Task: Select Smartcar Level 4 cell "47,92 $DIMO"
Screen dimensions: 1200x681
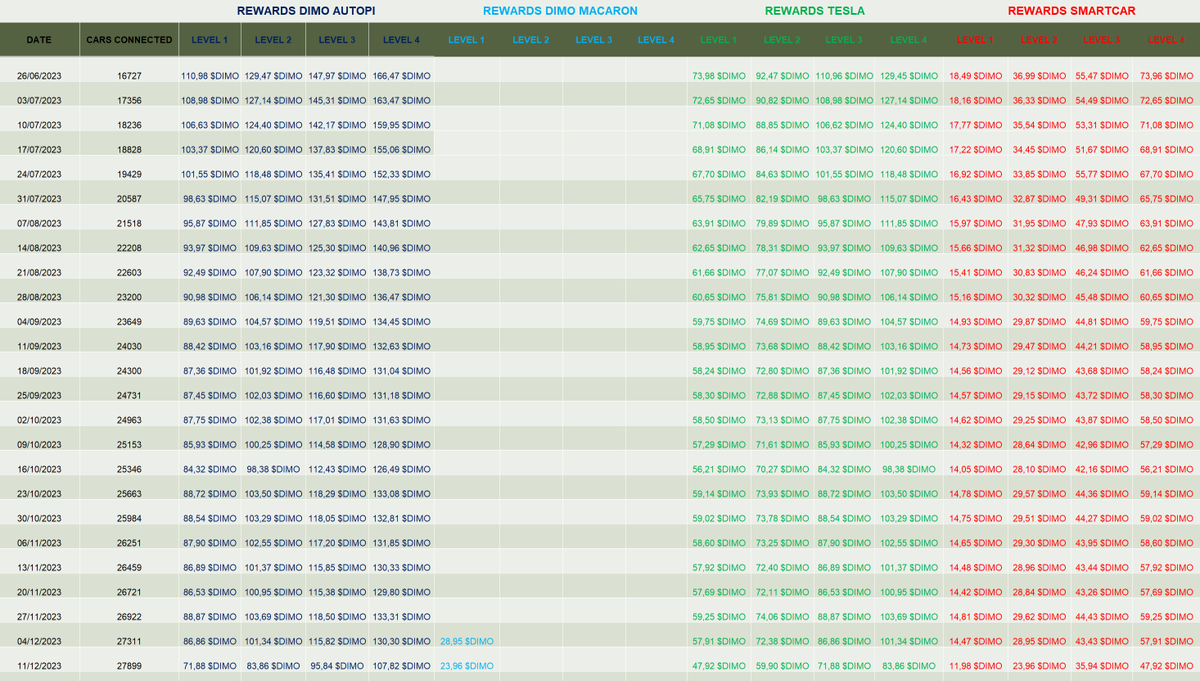Action: (x=1166, y=666)
